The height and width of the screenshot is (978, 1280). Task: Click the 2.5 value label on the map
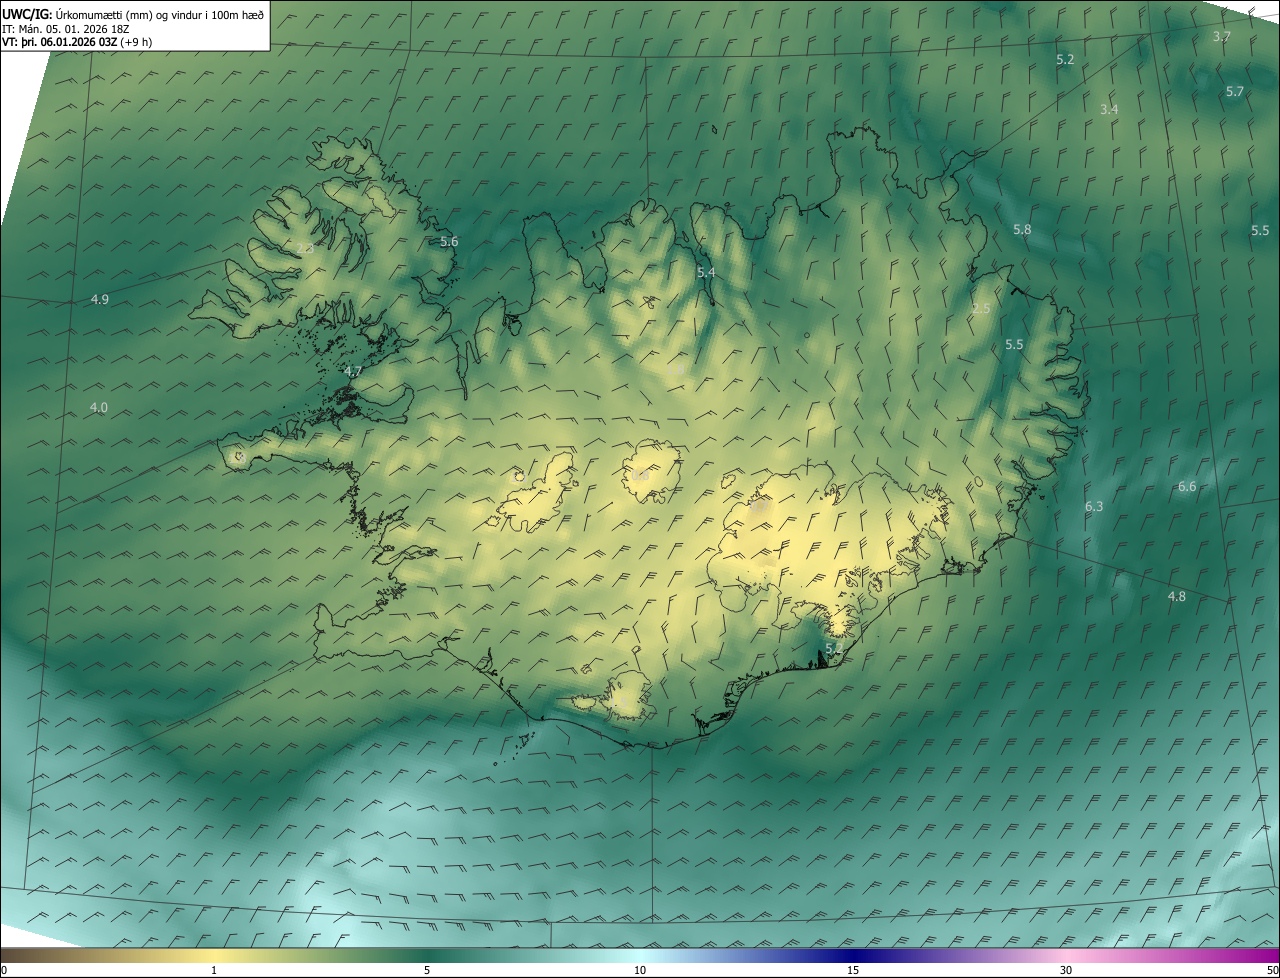tap(981, 309)
